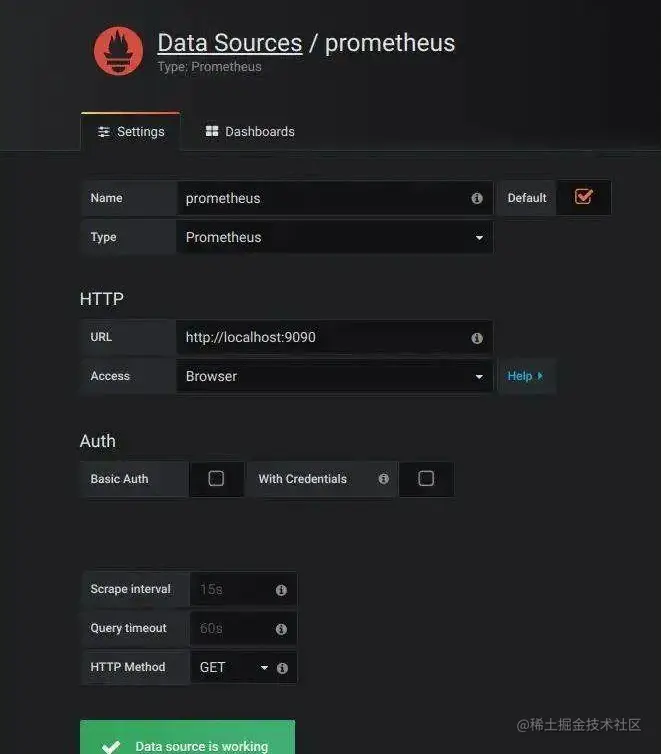The width and height of the screenshot is (663, 754).
Task: Switch to the Dashboards tab
Action: tap(250, 131)
